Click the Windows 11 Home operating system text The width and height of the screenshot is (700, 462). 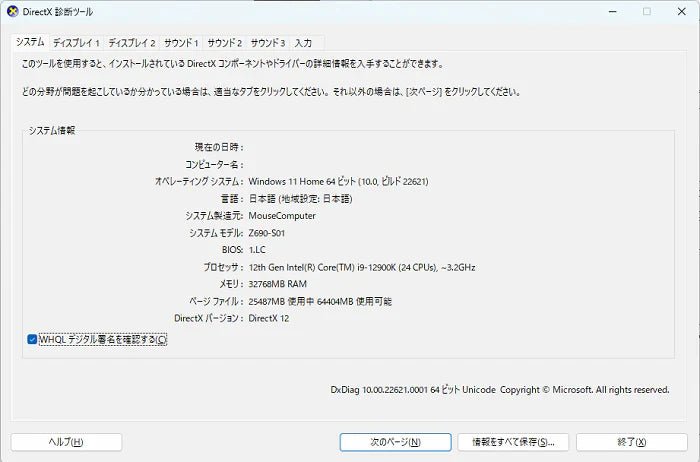click(x=338, y=182)
